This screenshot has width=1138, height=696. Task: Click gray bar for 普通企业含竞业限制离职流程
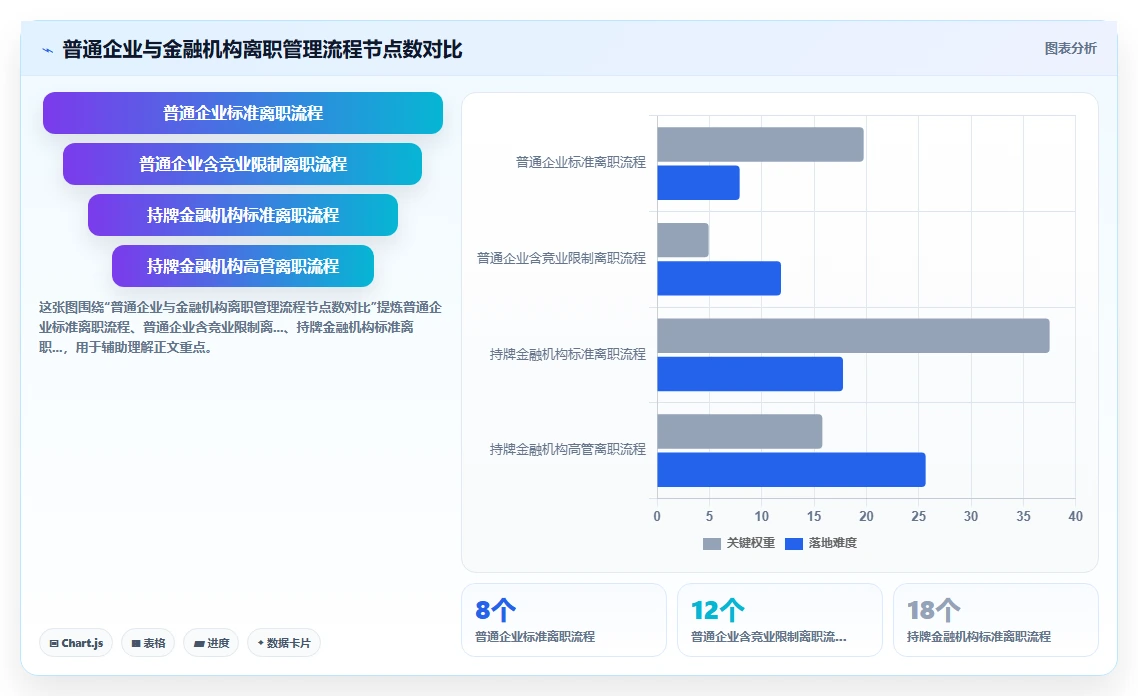(x=683, y=240)
